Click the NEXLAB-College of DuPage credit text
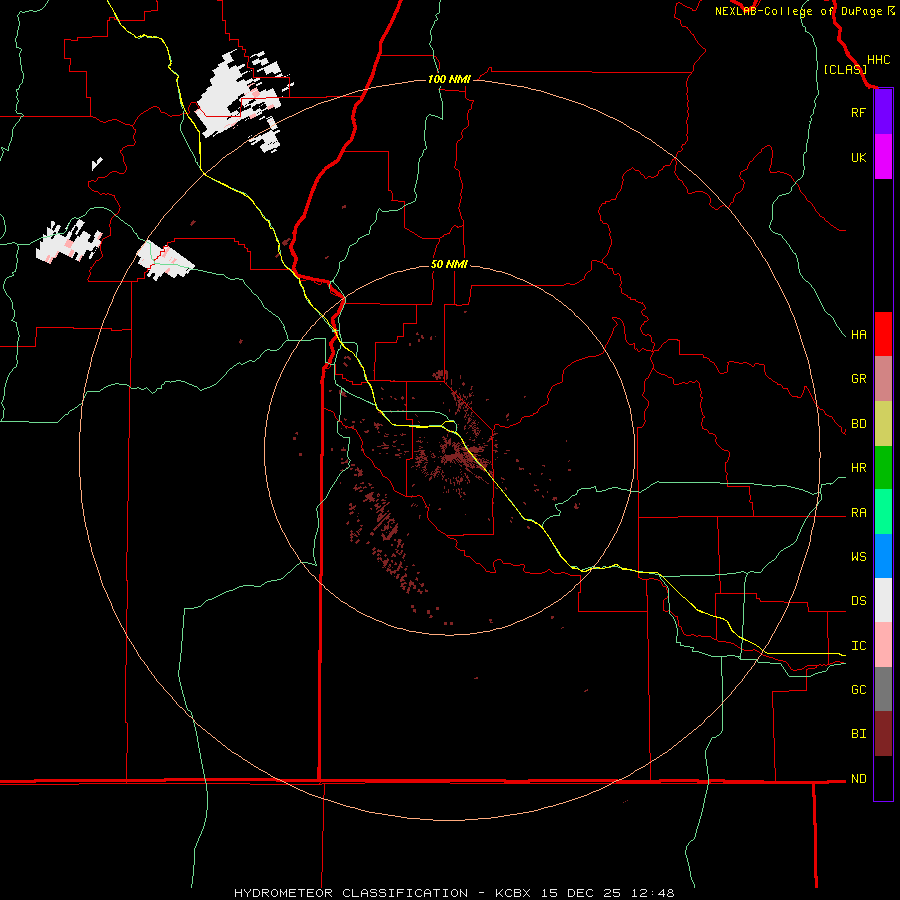Image resolution: width=900 pixels, height=900 pixels. click(798, 11)
